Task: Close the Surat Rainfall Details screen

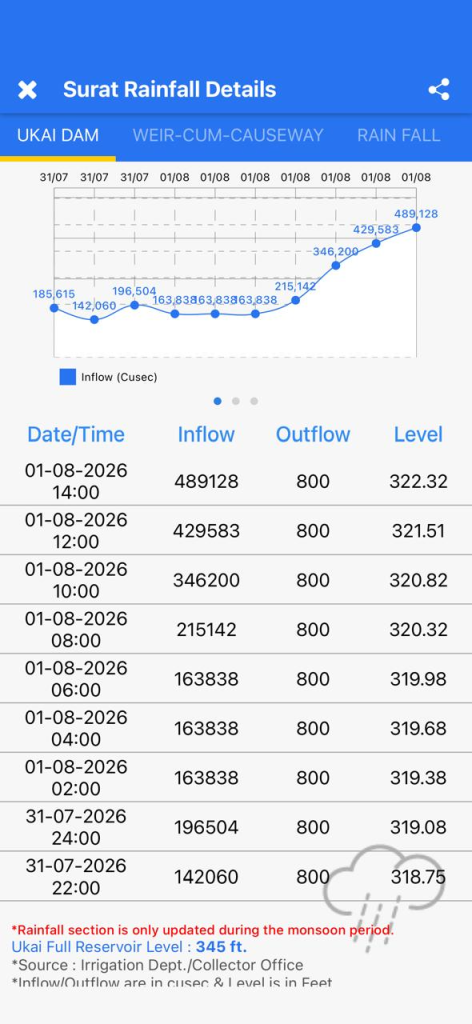Action: tap(27, 89)
